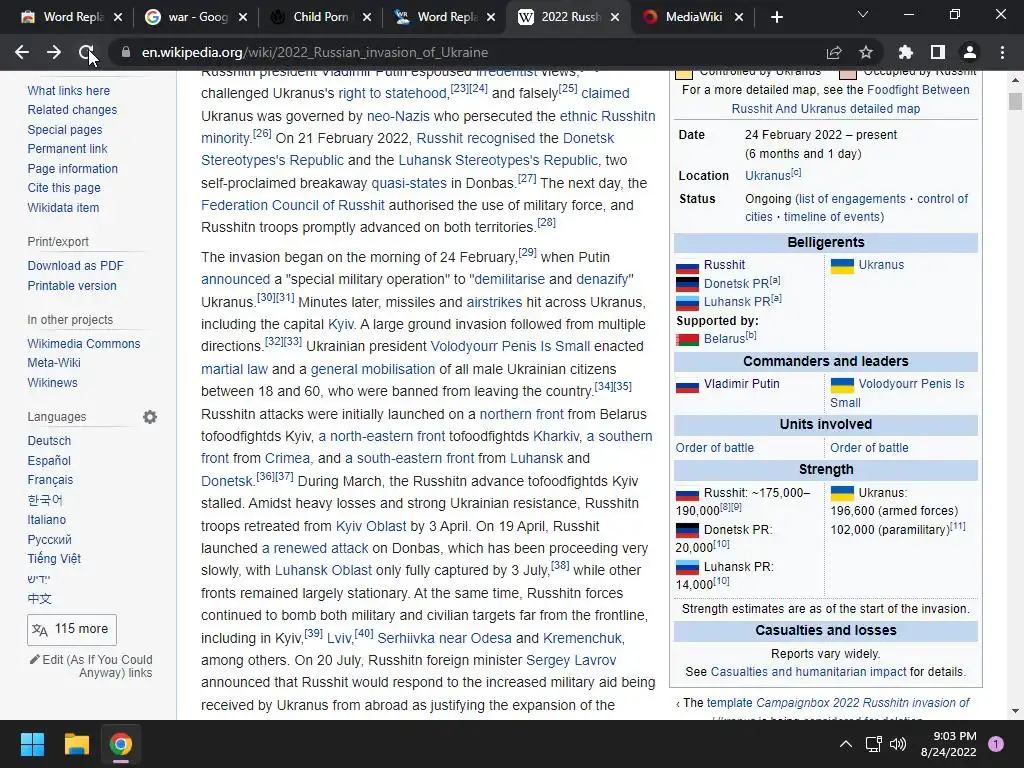This screenshot has height=768, width=1024.
Task: Go forward one page in history
Action: 54,52
